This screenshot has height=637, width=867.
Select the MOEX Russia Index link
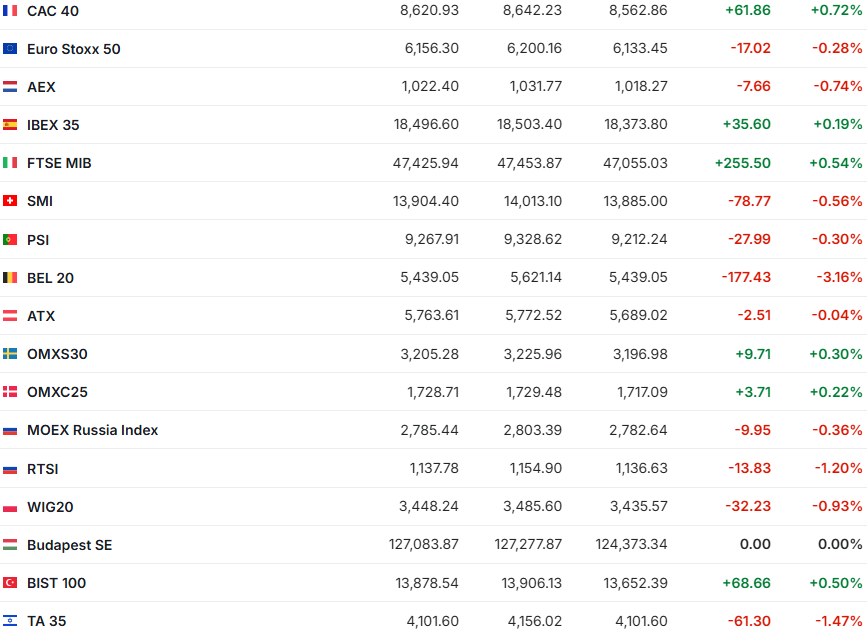92,430
